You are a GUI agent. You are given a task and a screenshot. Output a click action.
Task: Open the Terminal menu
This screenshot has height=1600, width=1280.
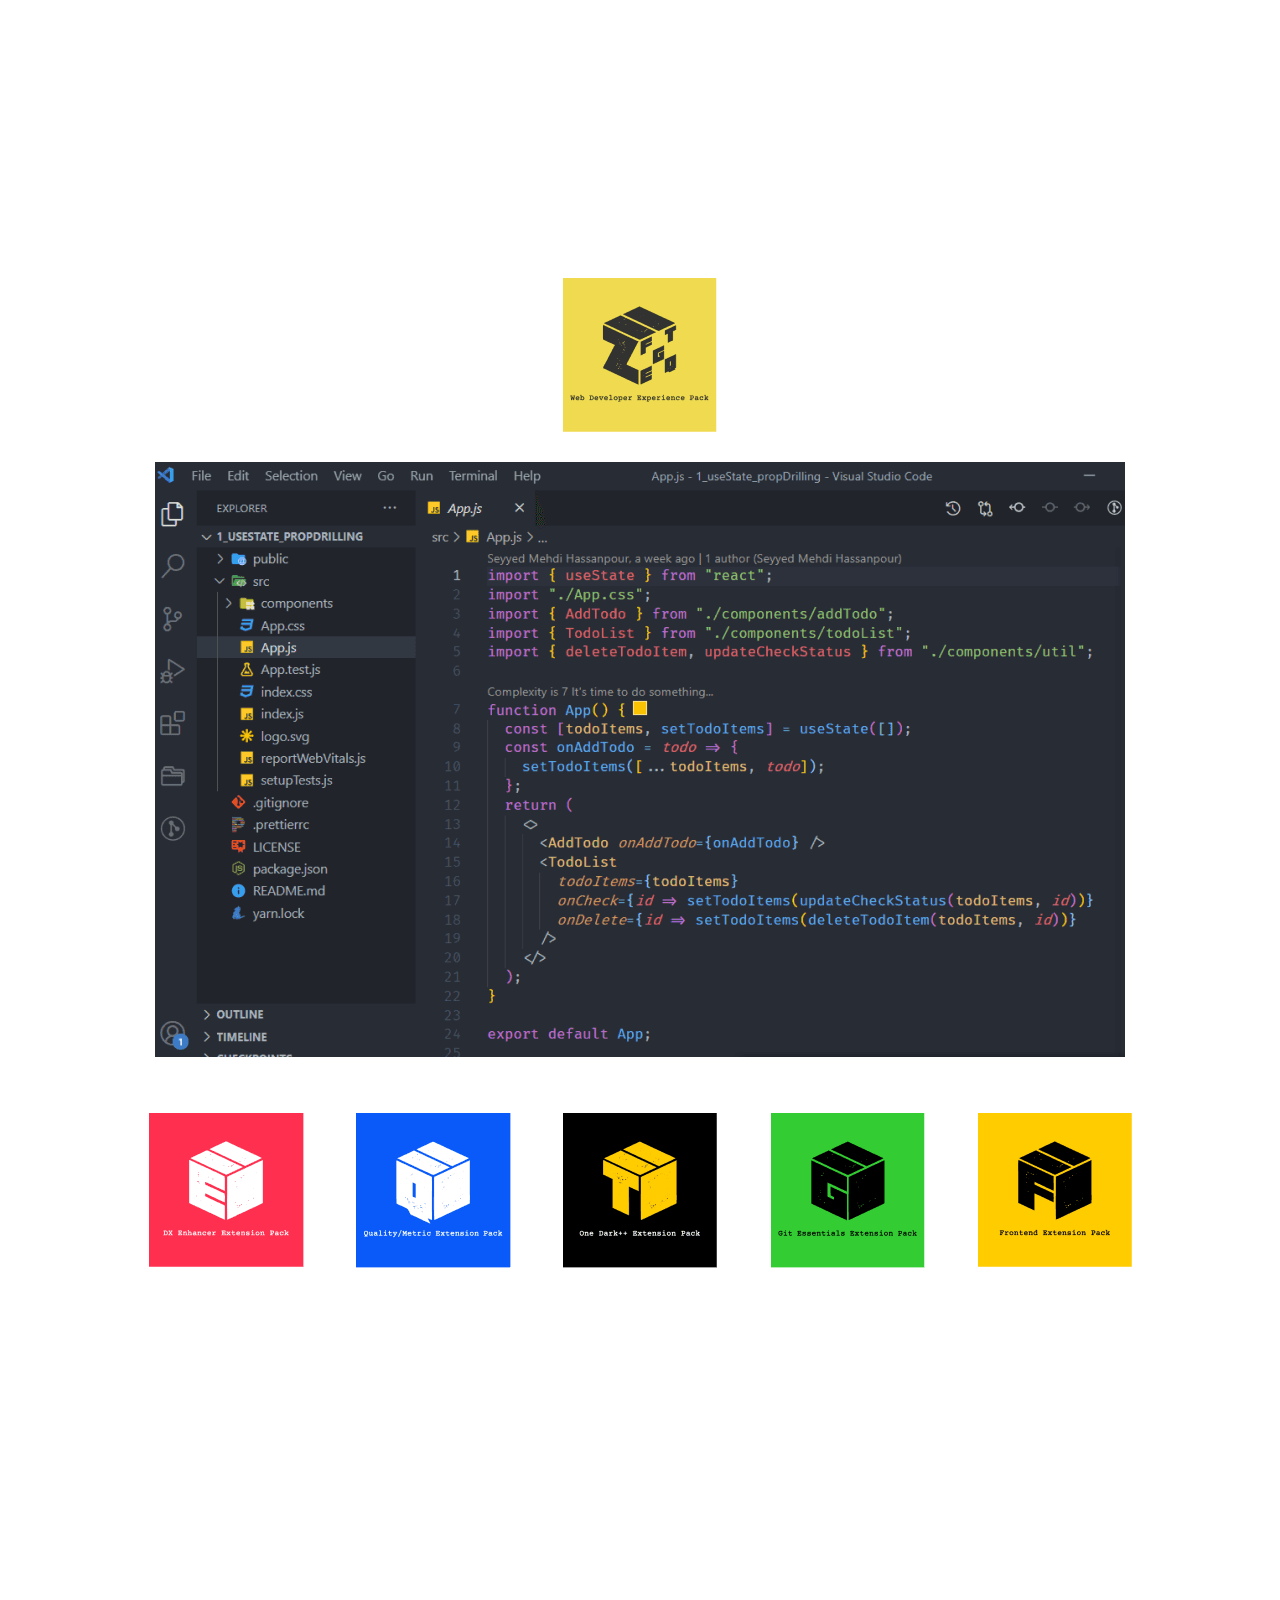pos(473,476)
